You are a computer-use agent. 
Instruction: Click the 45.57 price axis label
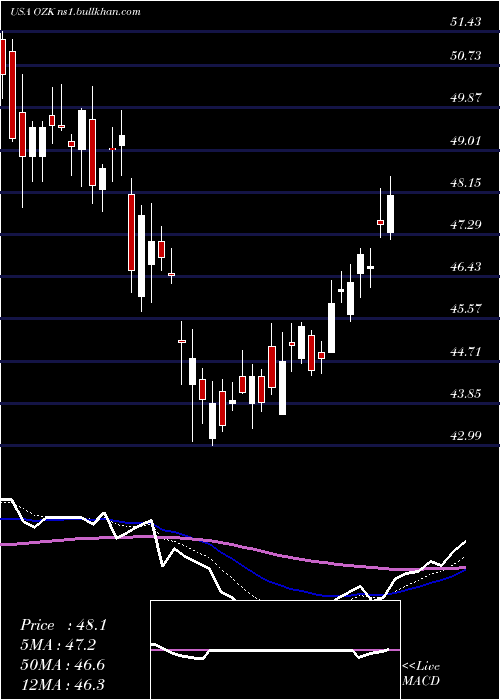click(x=466, y=308)
